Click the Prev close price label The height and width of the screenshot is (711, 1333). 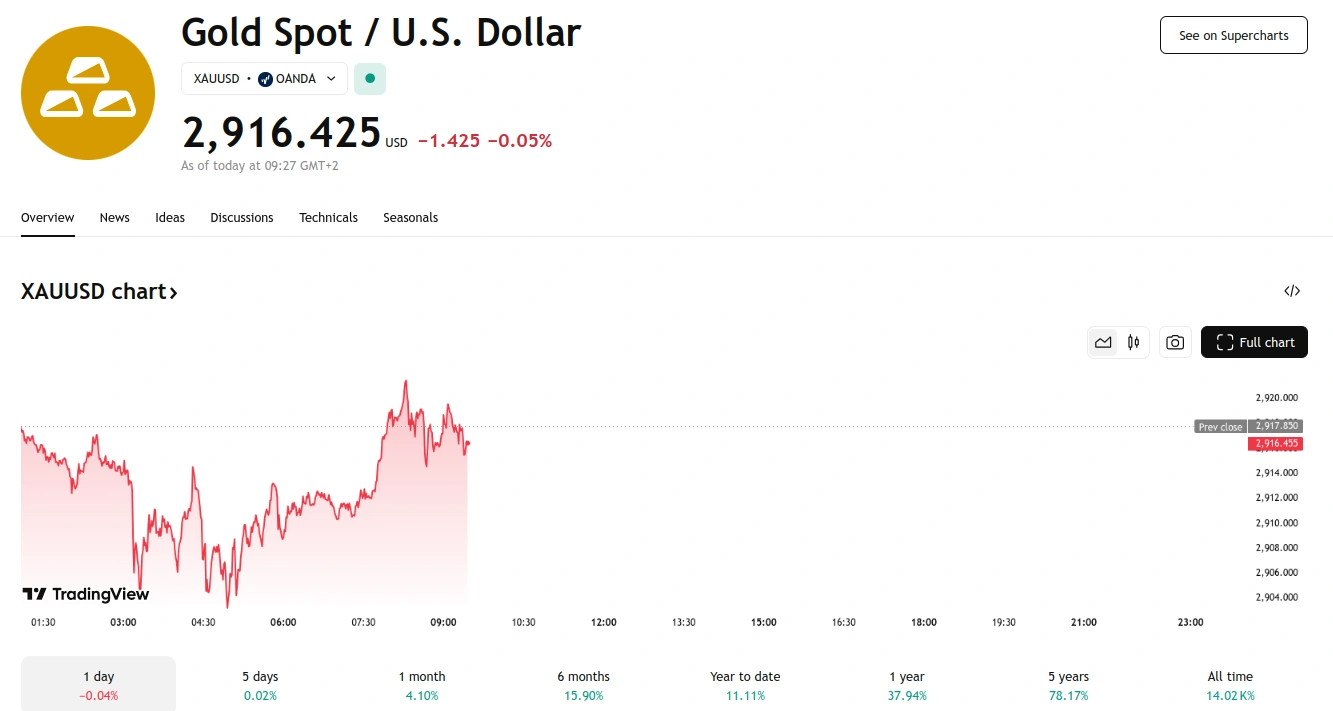(1220, 427)
